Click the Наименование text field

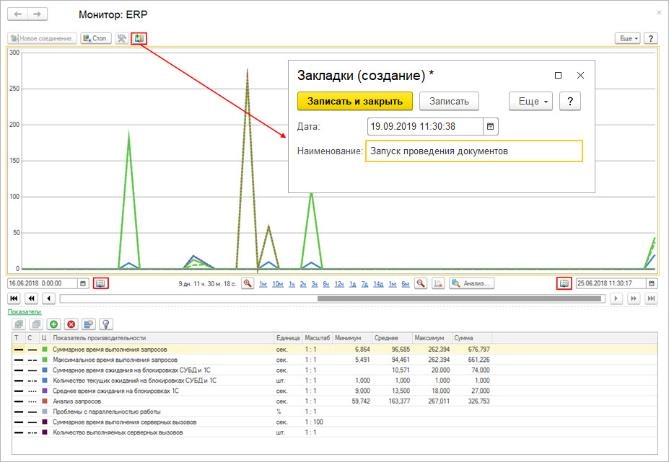point(472,151)
